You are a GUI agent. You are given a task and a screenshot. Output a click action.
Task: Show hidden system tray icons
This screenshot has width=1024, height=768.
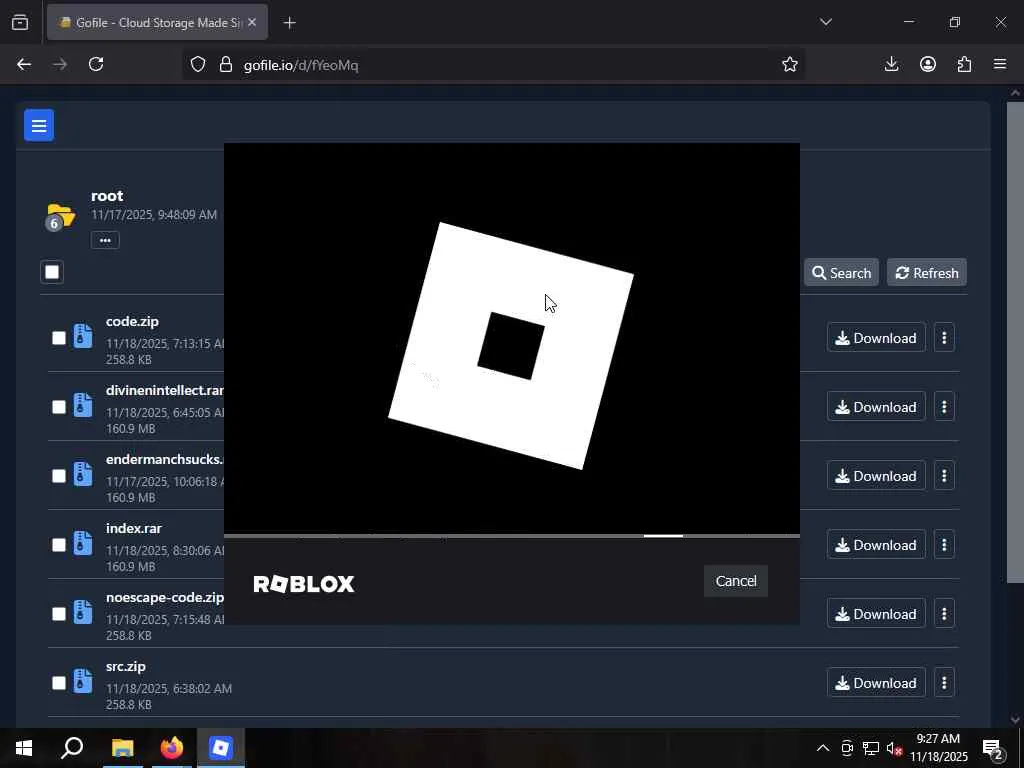click(x=823, y=748)
